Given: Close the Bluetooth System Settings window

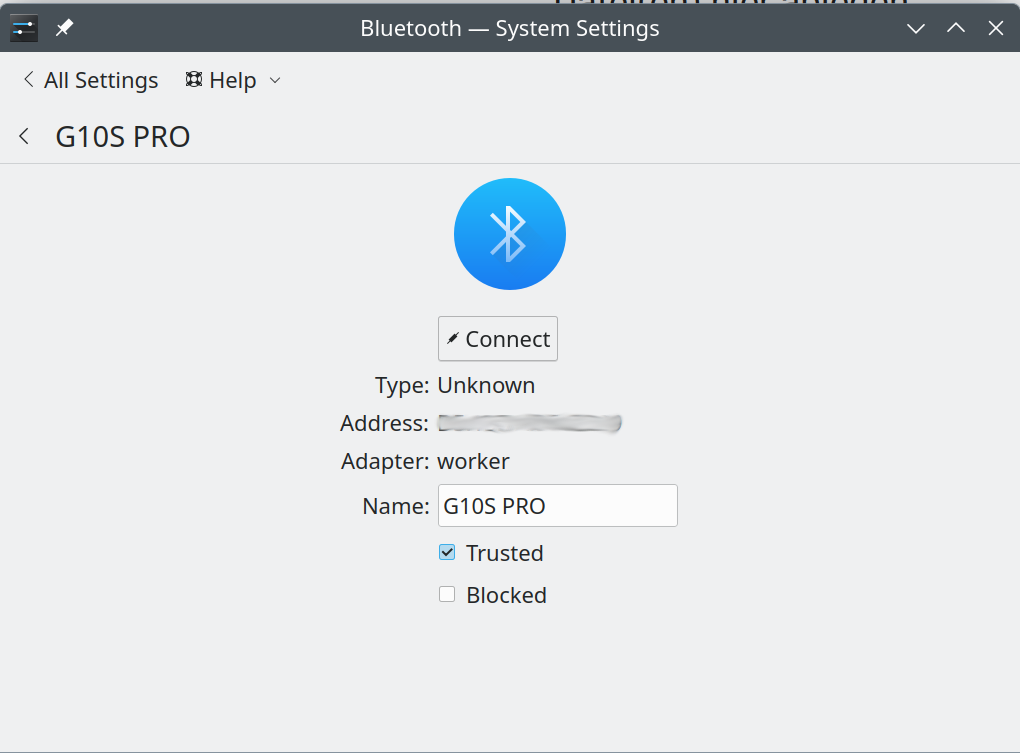Looking at the screenshot, I should pos(996,28).
